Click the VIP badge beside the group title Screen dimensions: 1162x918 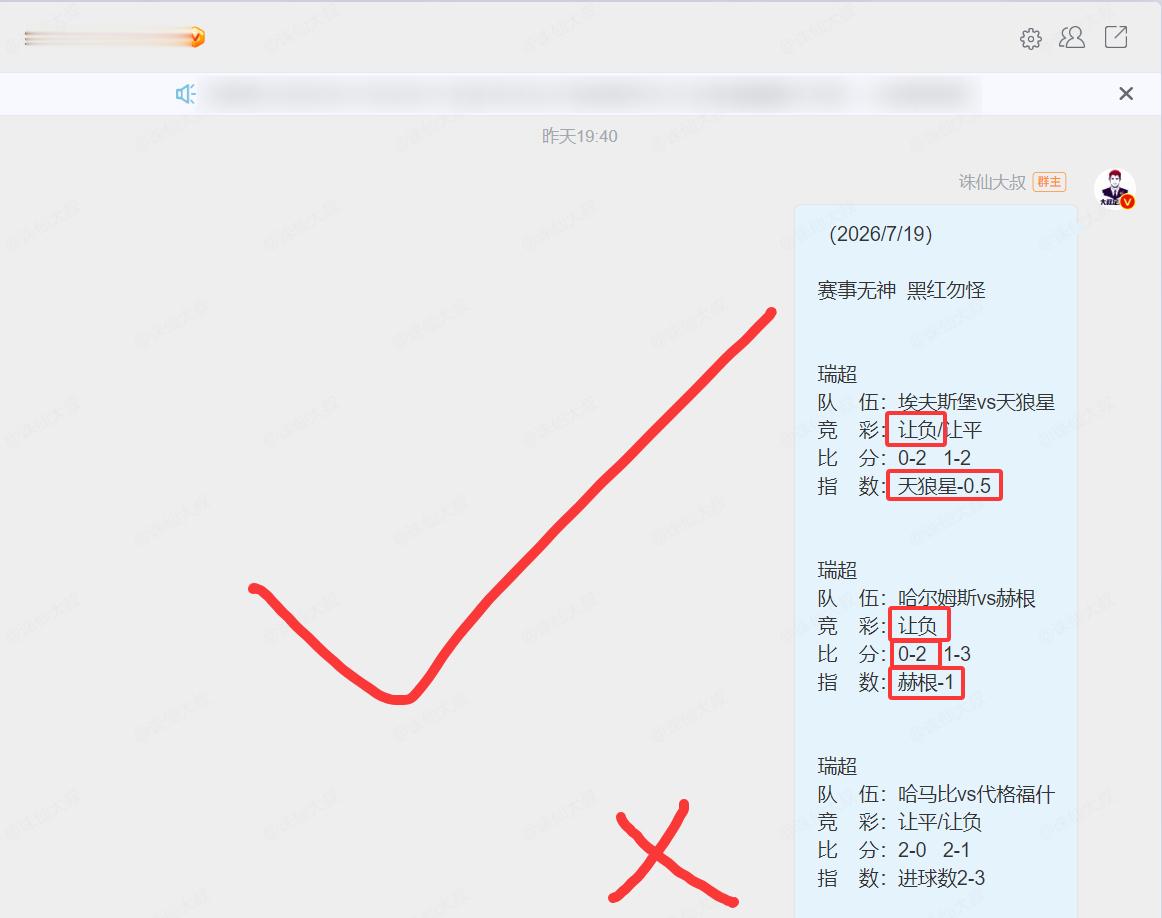coord(197,37)
